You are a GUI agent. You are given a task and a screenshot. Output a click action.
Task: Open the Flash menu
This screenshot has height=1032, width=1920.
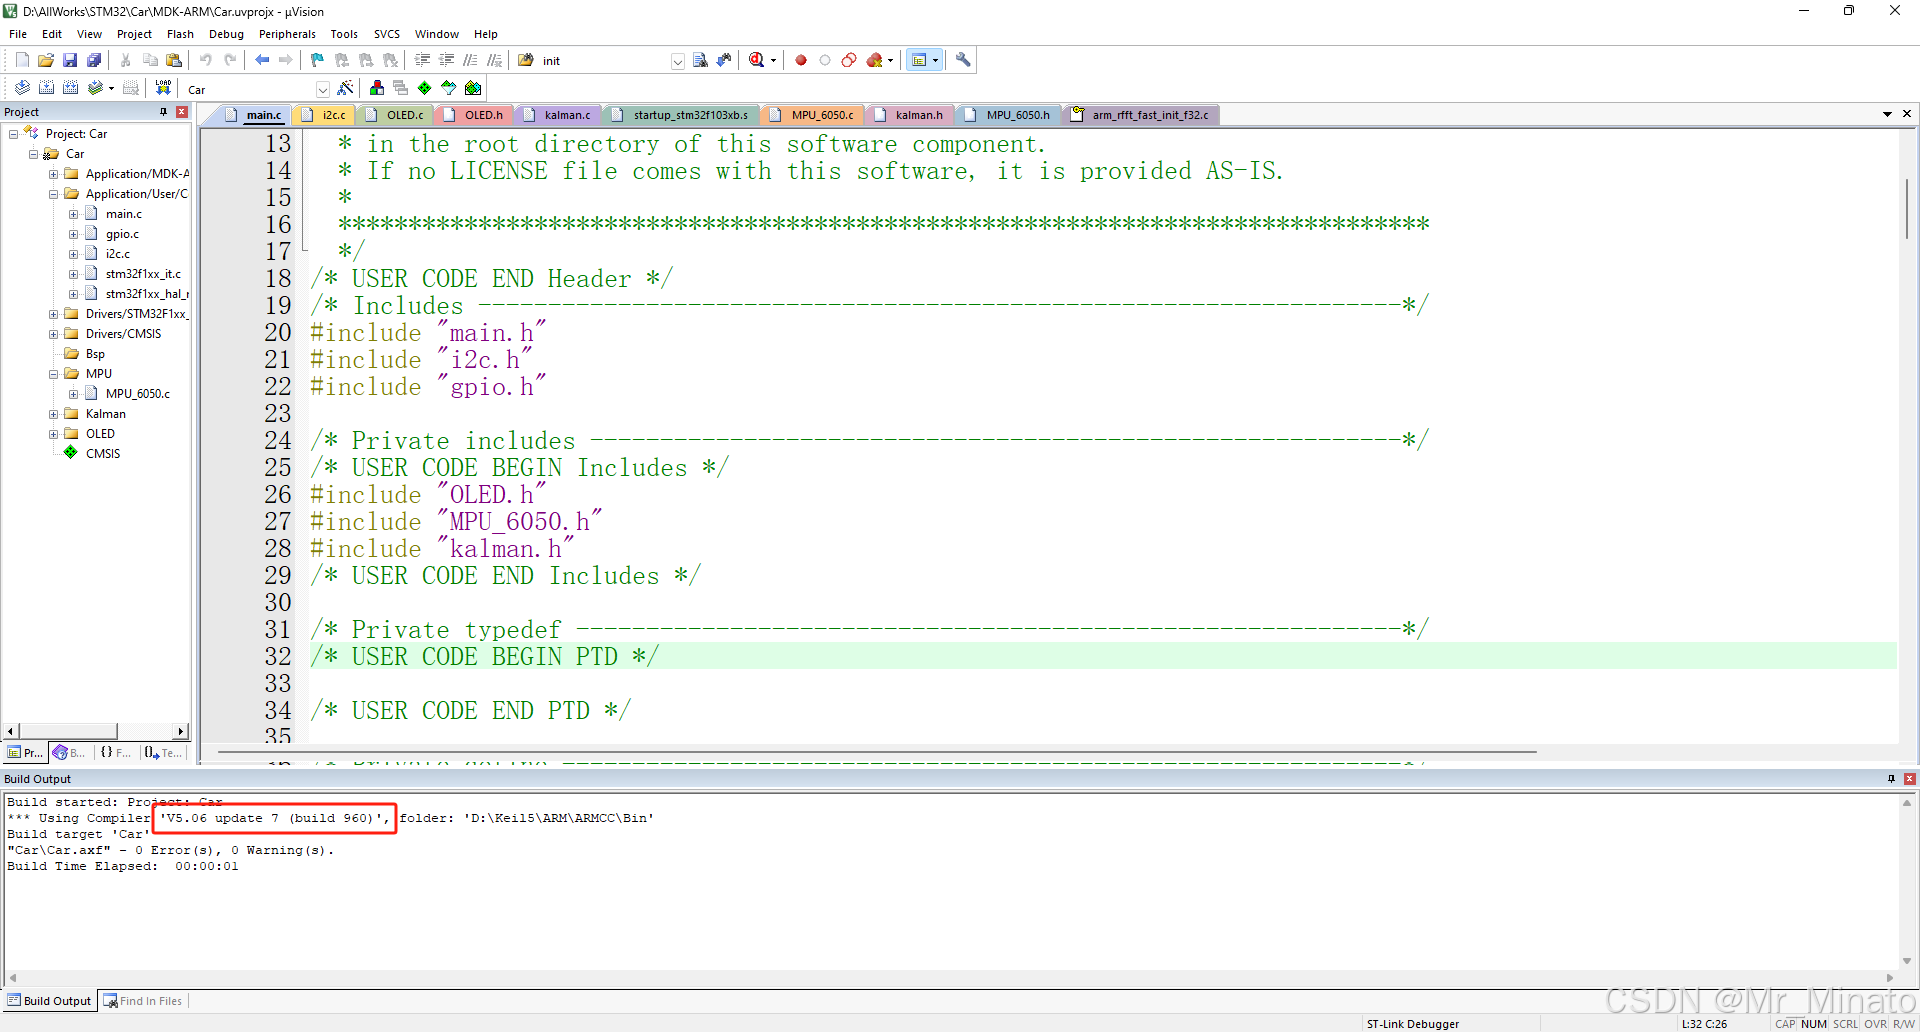pyautogui.click(x=180, y=34)
